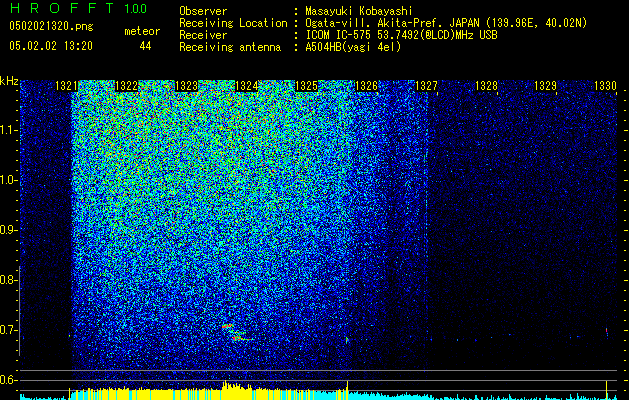Click the 1321 time marker
The image size is (629, 400).
pyautogui.click(x=66, y=86)
